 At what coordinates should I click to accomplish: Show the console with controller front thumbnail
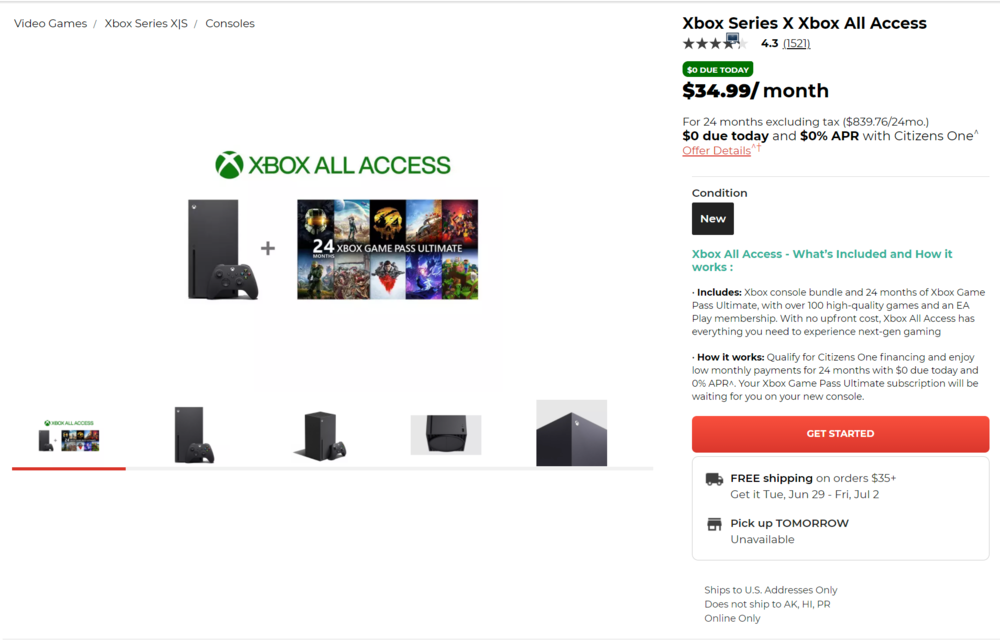(193, 435)
